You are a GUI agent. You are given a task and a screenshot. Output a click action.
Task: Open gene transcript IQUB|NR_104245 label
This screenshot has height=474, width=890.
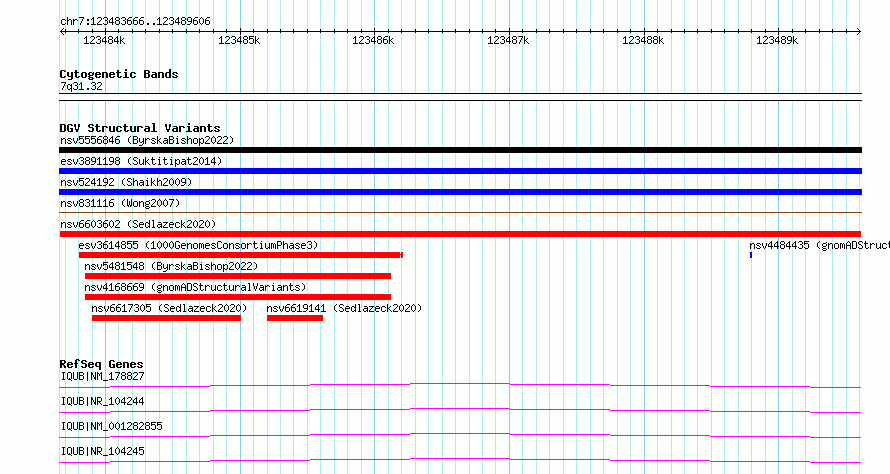102,451
